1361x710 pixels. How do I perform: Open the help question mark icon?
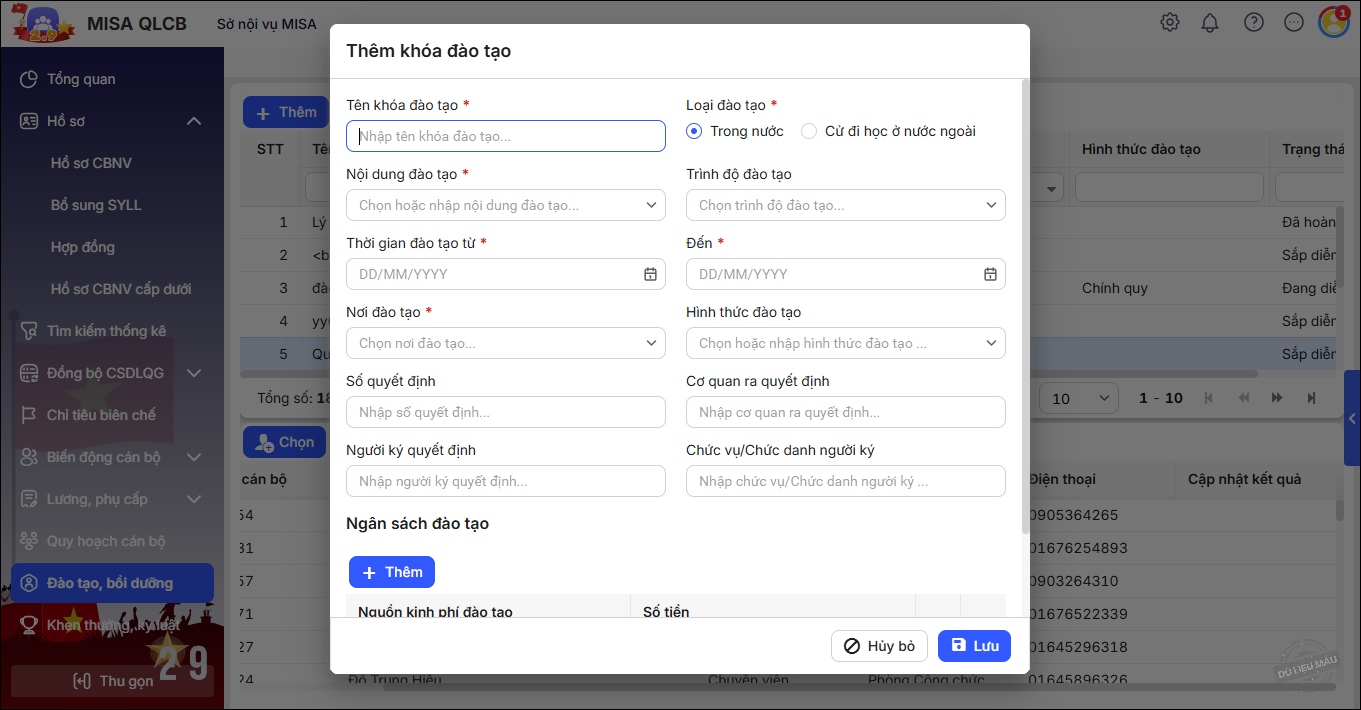(x=1253, y=23)
